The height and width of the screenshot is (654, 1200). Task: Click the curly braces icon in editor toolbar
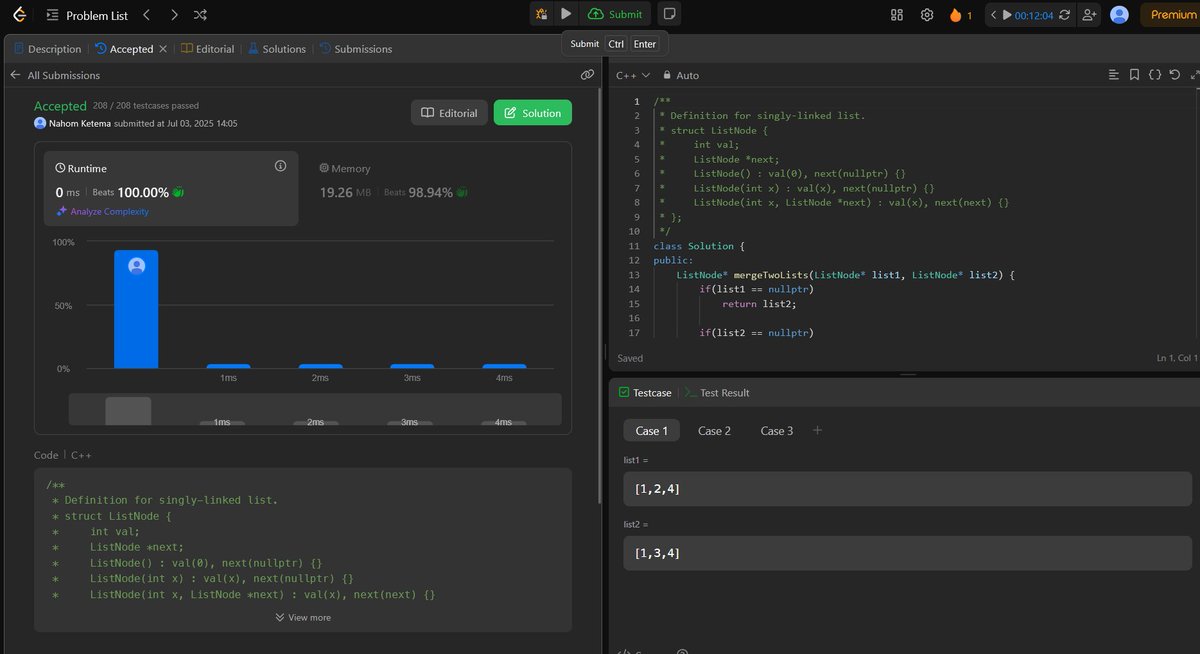1154,75
